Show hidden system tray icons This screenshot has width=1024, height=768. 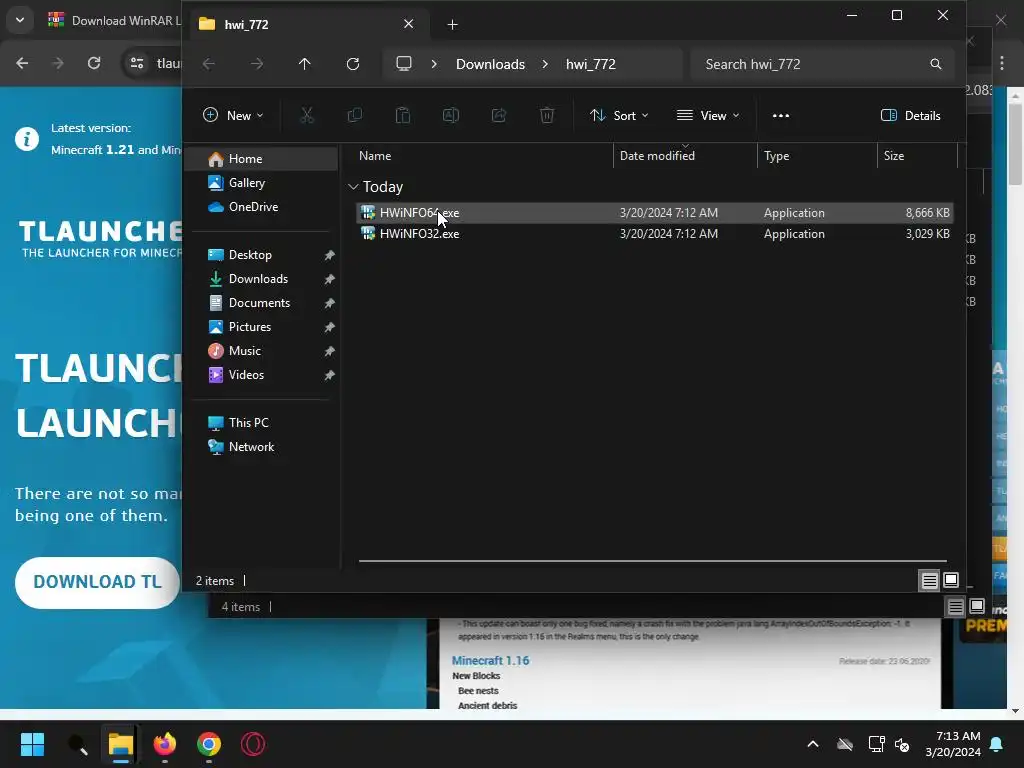[813, 744]
